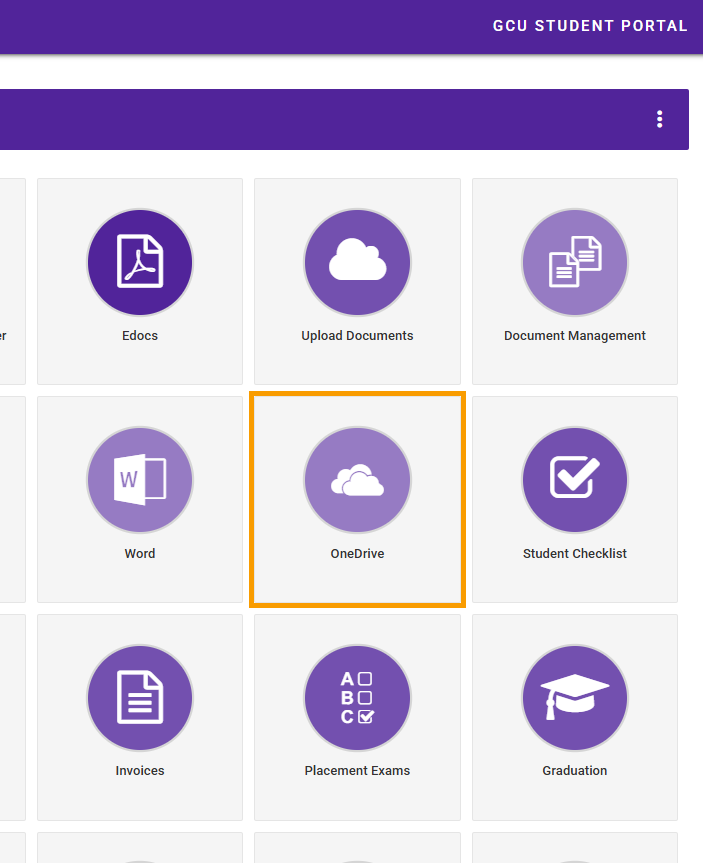Click the Placement Exams ABC icon

(x=357, y=698)
